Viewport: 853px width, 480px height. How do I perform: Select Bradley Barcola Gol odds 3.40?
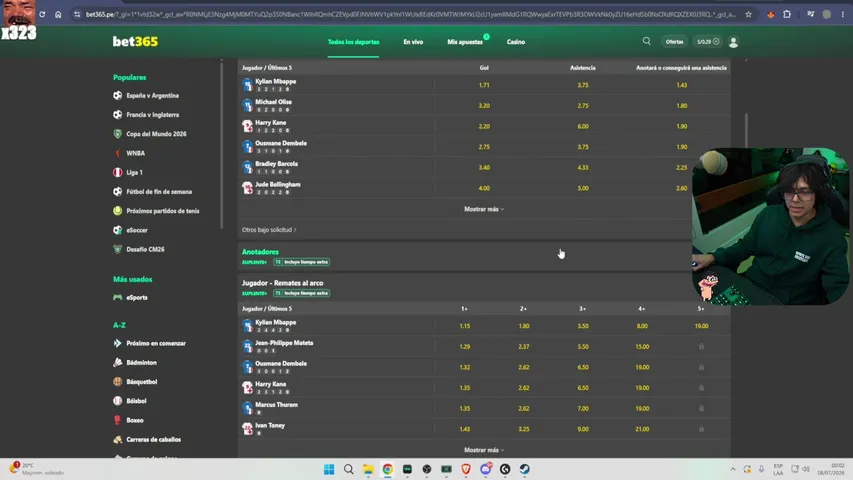point(484,168)
